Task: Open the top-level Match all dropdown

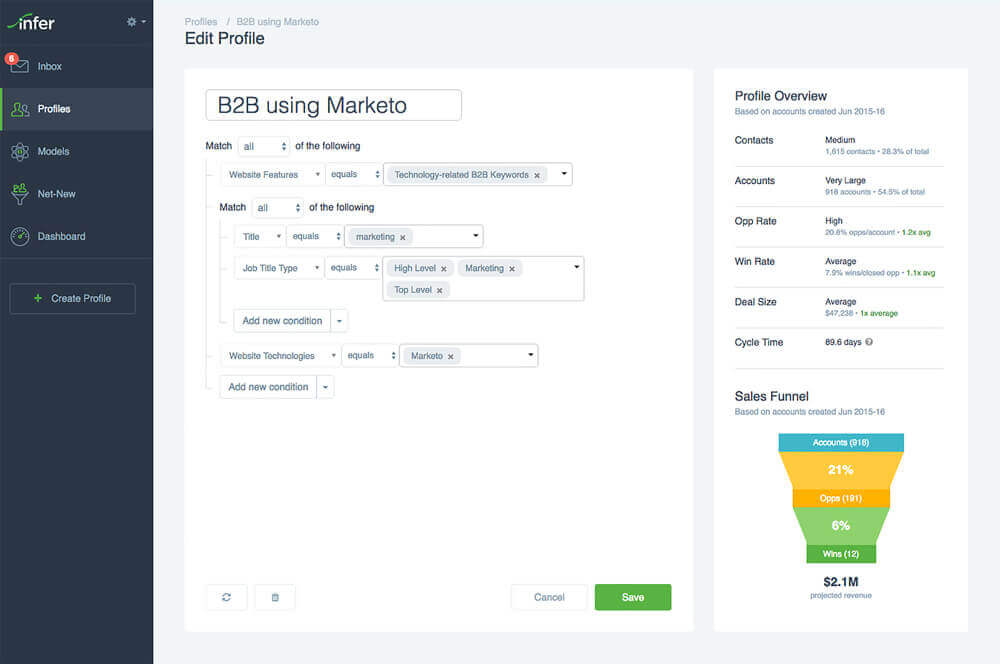Action: (264, 147)
